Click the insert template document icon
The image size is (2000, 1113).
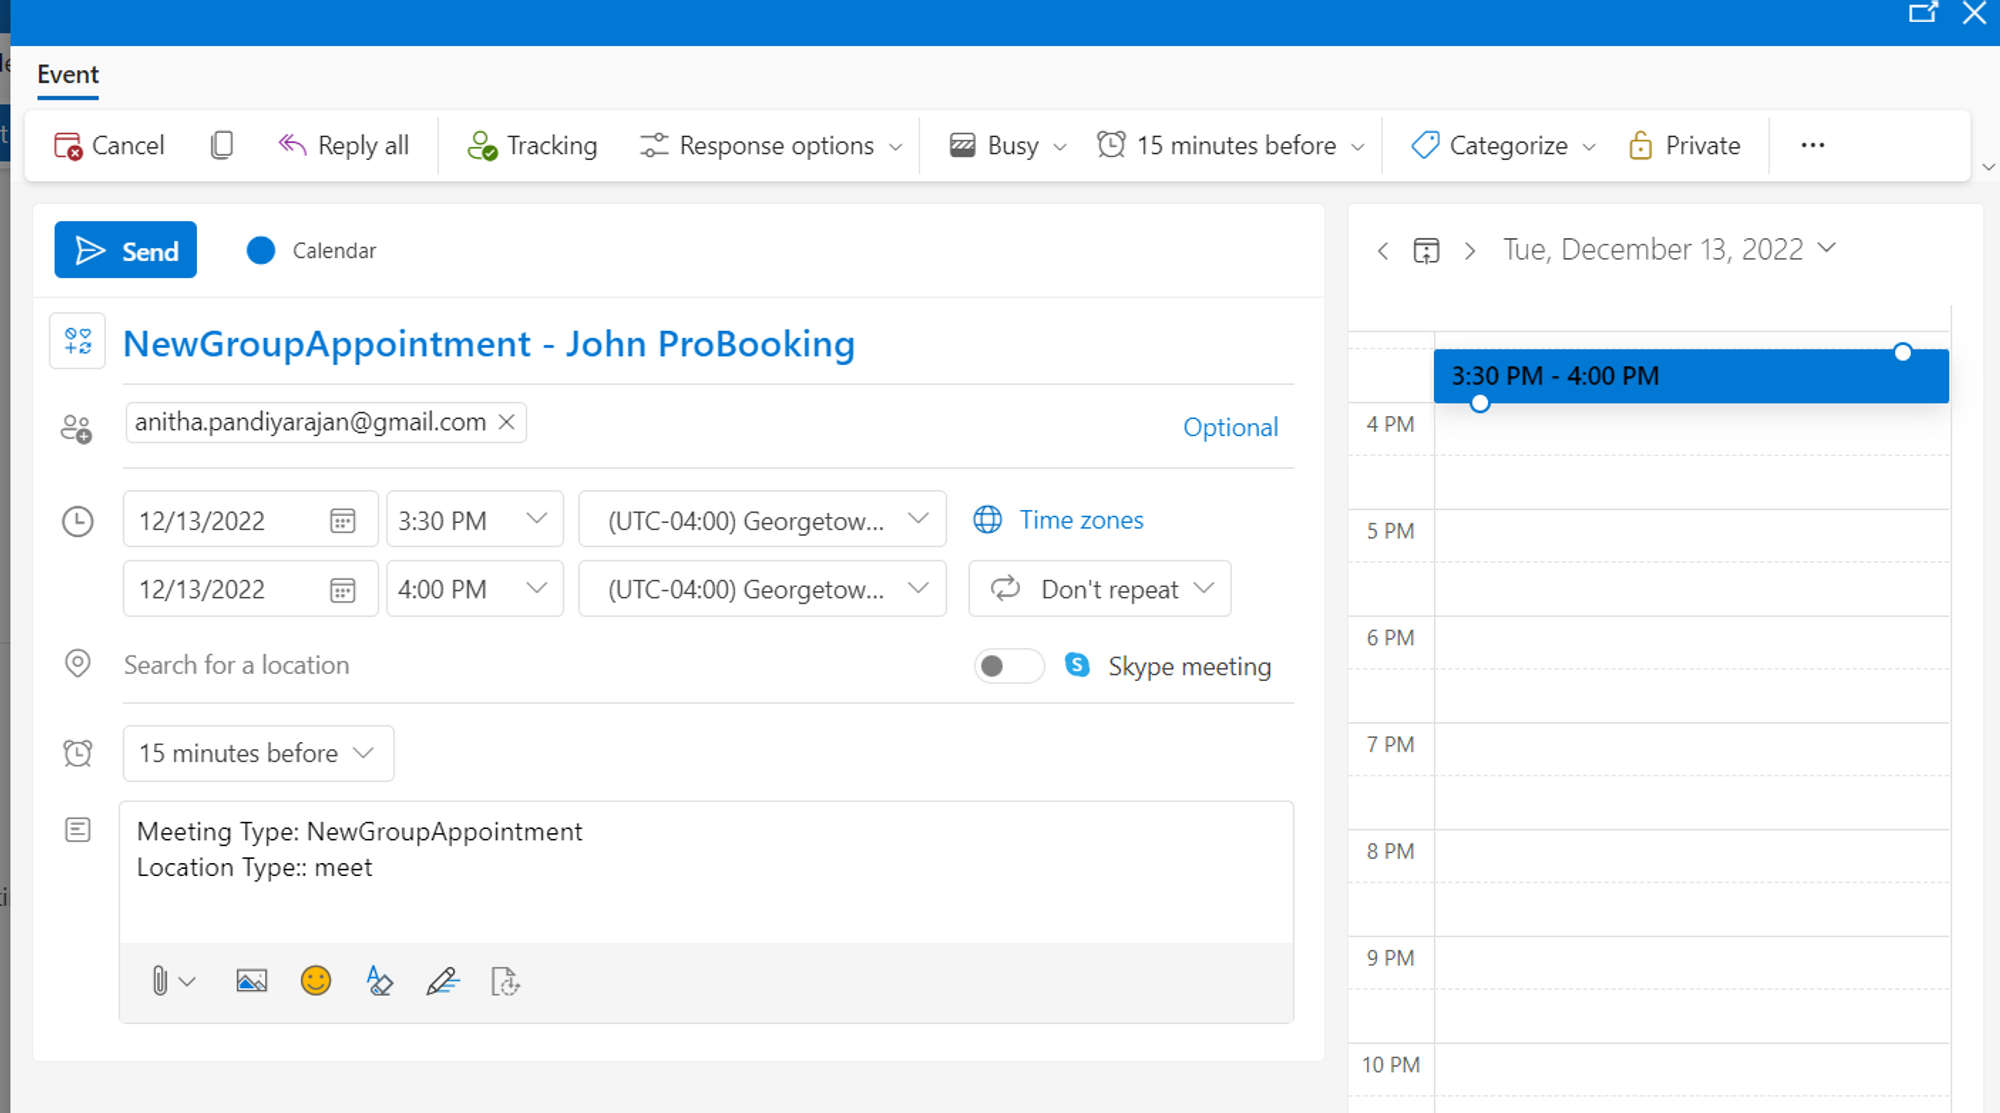pos(505,981)
